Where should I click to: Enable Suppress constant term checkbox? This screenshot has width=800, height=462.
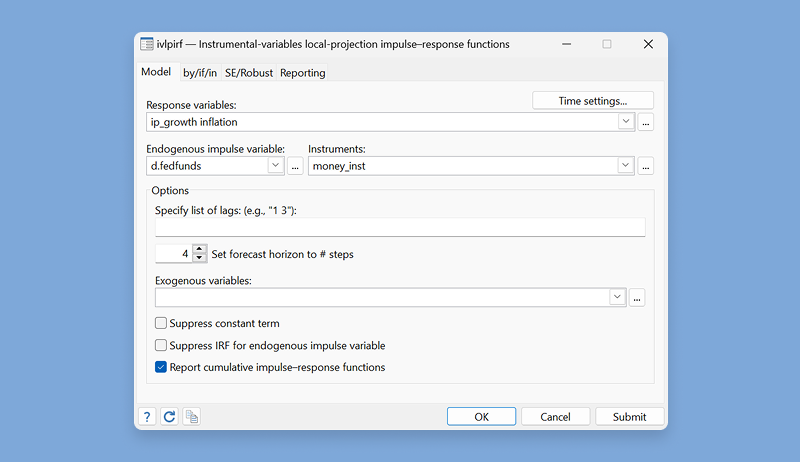[161, 323]
